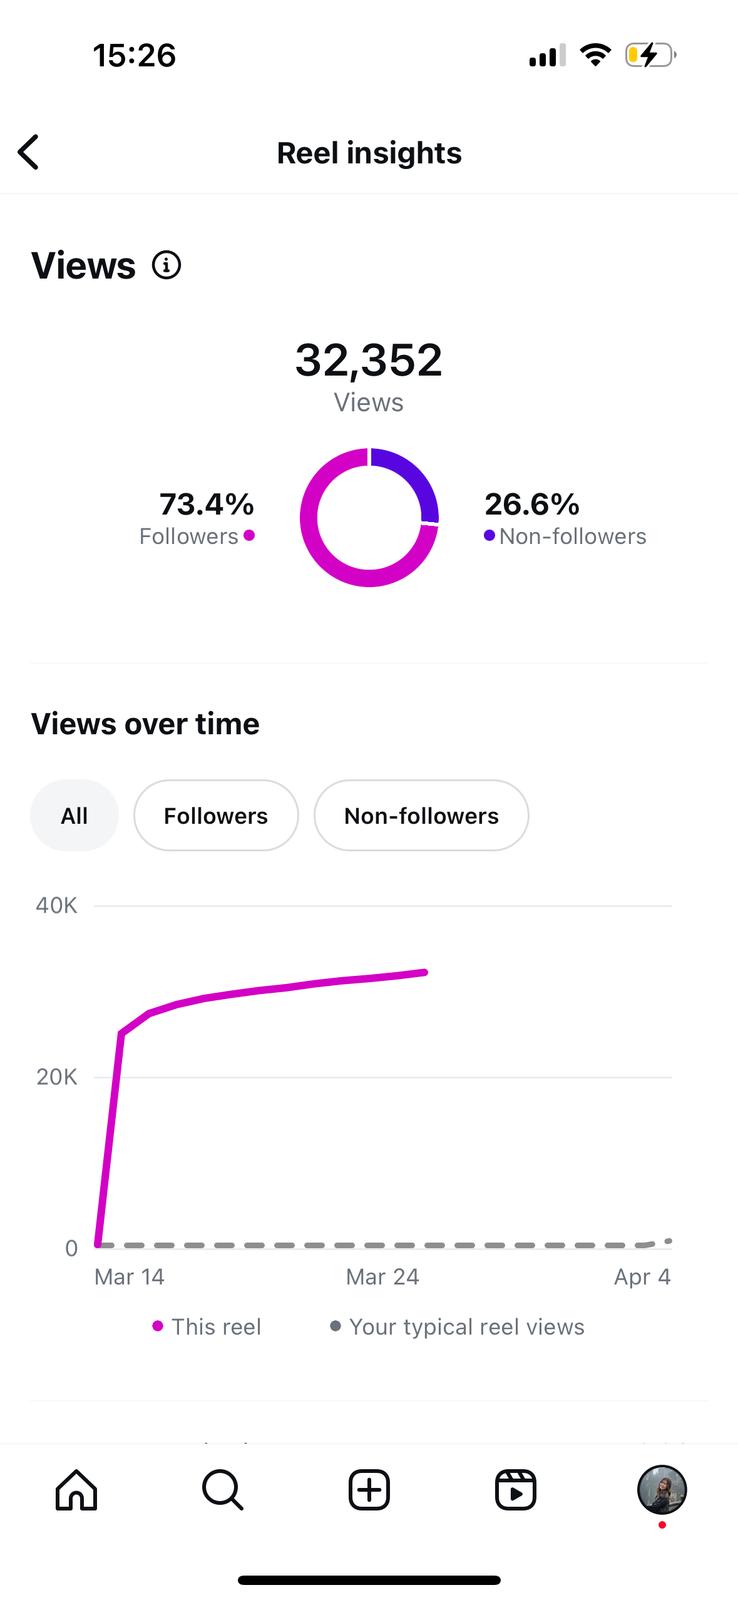Tap the 32,352 total views number

tap(369, 360)
